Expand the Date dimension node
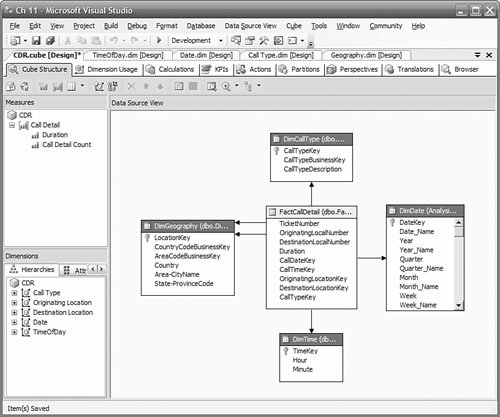This screenshot has width=500, height=417. (x=14, y=322)
